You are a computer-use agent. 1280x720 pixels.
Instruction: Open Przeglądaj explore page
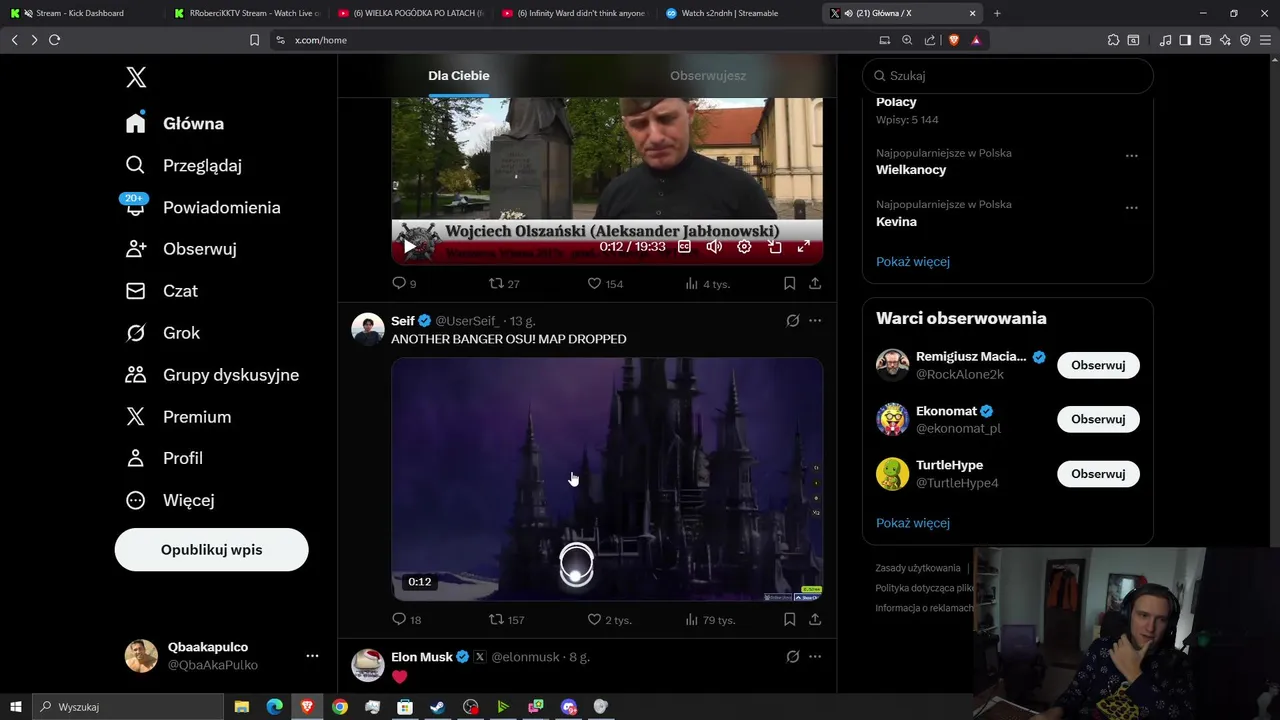pos(184,165)
